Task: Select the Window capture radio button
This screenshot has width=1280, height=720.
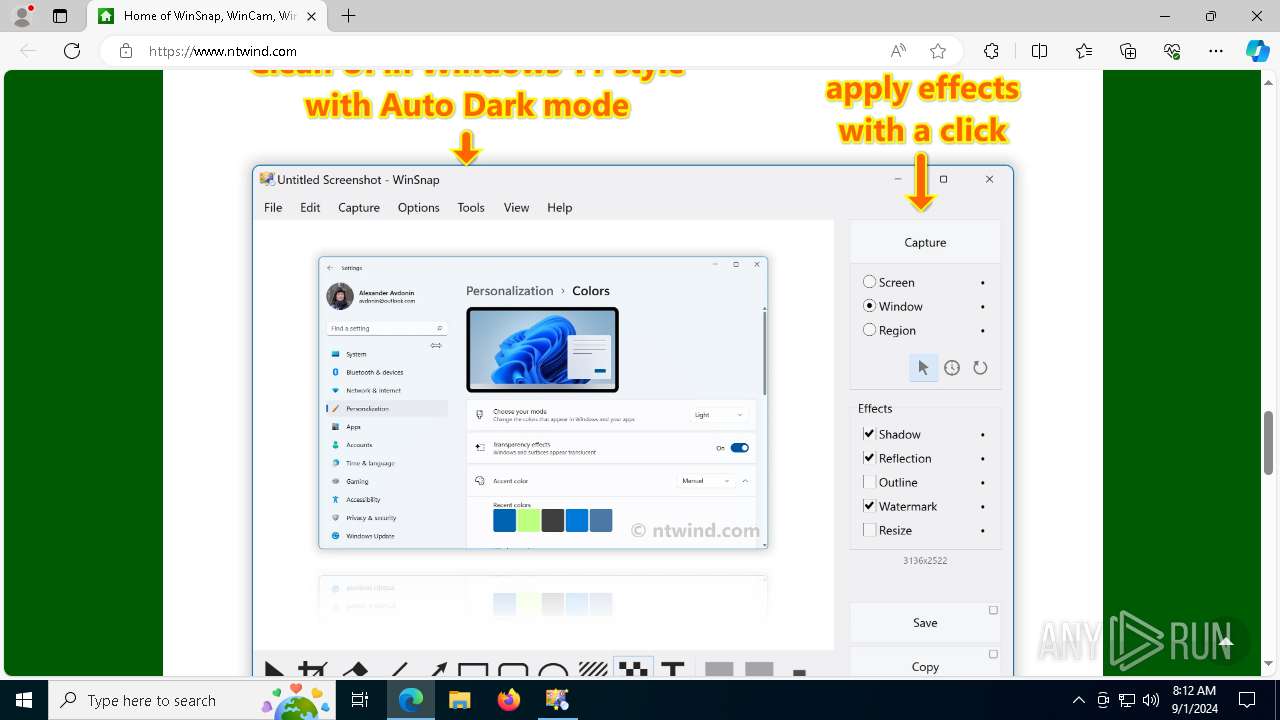Action: (869, 306)
